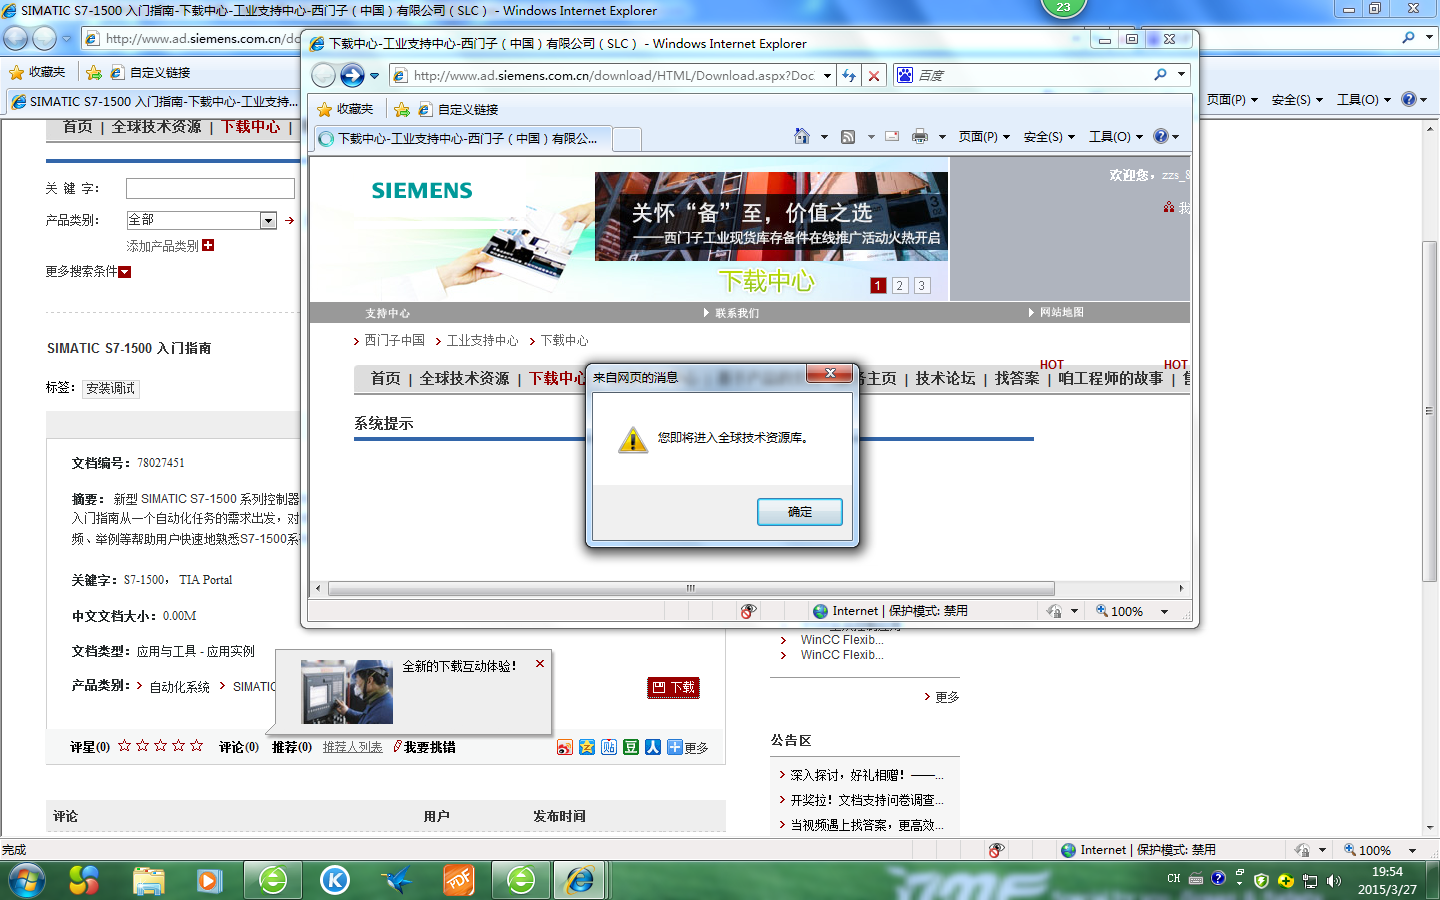Viewport: 1440px width, 900px height.
Task: Switch the banner to slide 1
Action: point(878,286)
